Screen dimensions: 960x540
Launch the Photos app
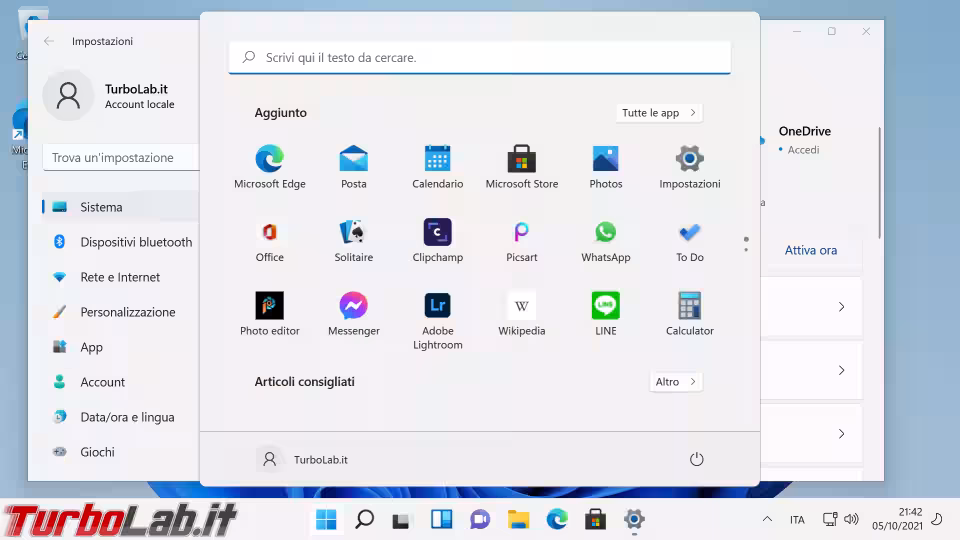[606, 167]
